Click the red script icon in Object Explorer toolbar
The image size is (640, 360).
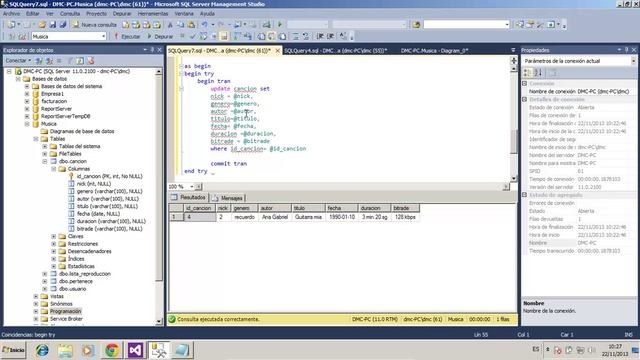coord(91,60)
